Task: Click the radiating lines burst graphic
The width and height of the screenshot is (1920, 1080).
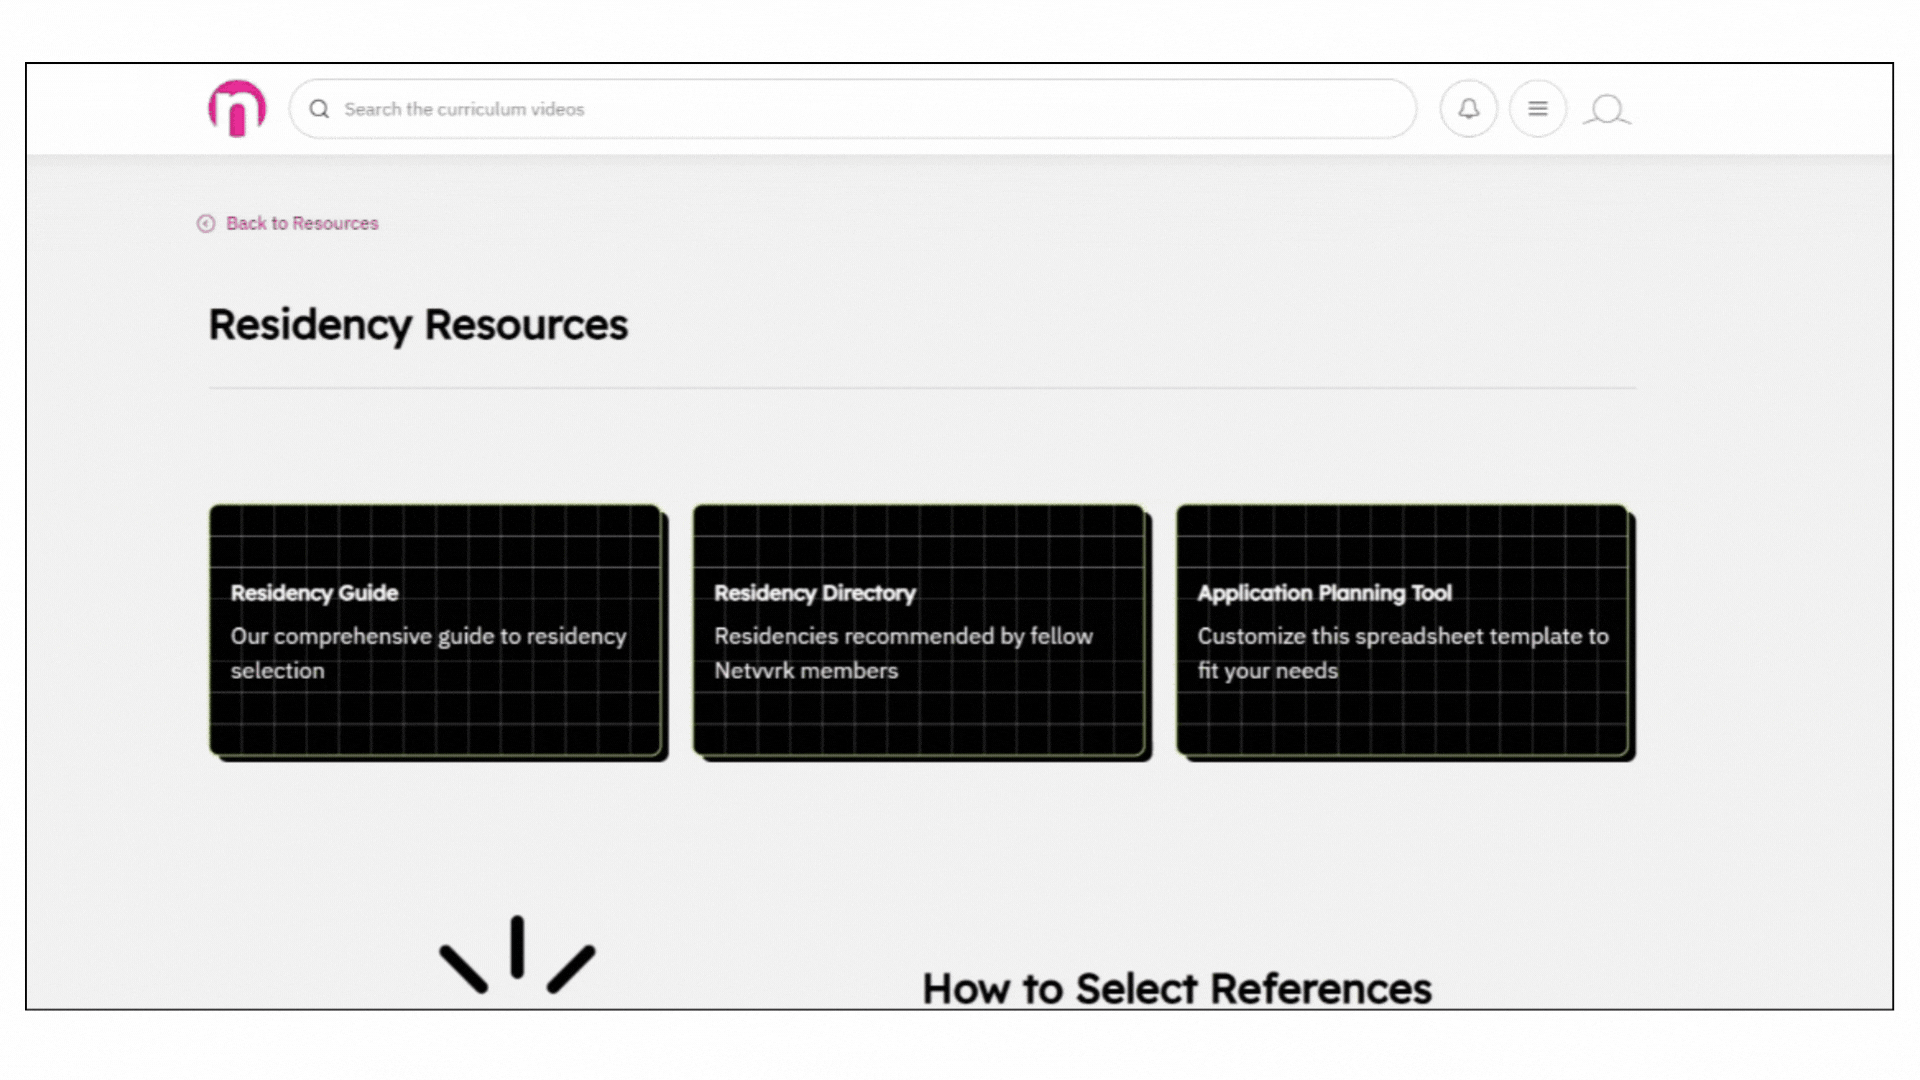Action: [x=517, y=954]
